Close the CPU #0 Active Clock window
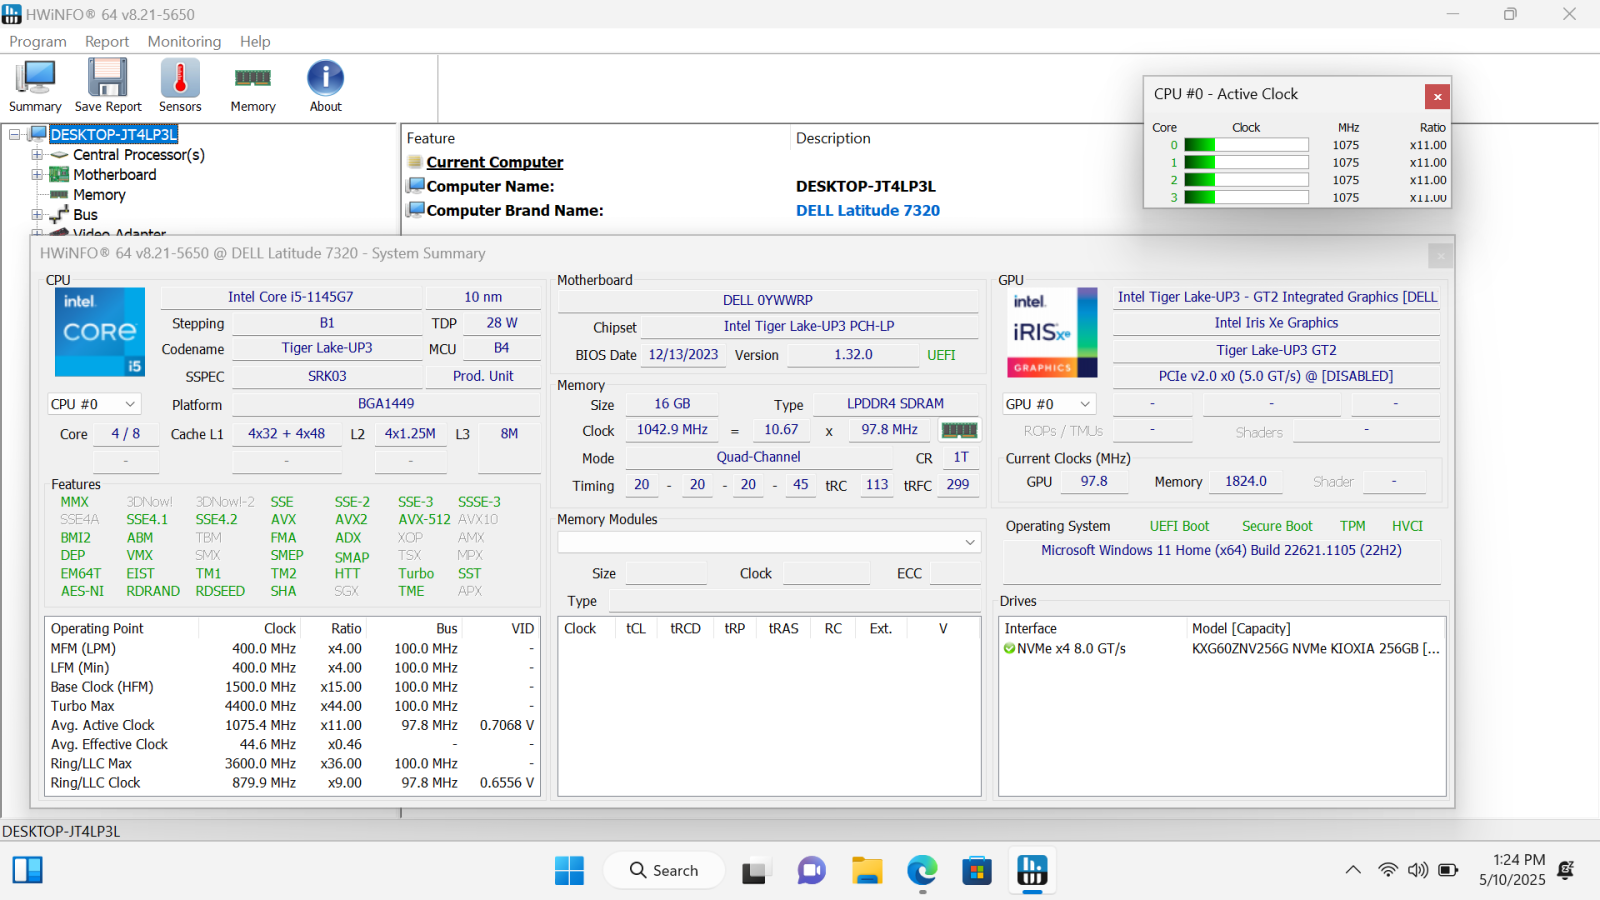The width and height of the screenshot is (1600, 900). click(x=1437, y=97)
